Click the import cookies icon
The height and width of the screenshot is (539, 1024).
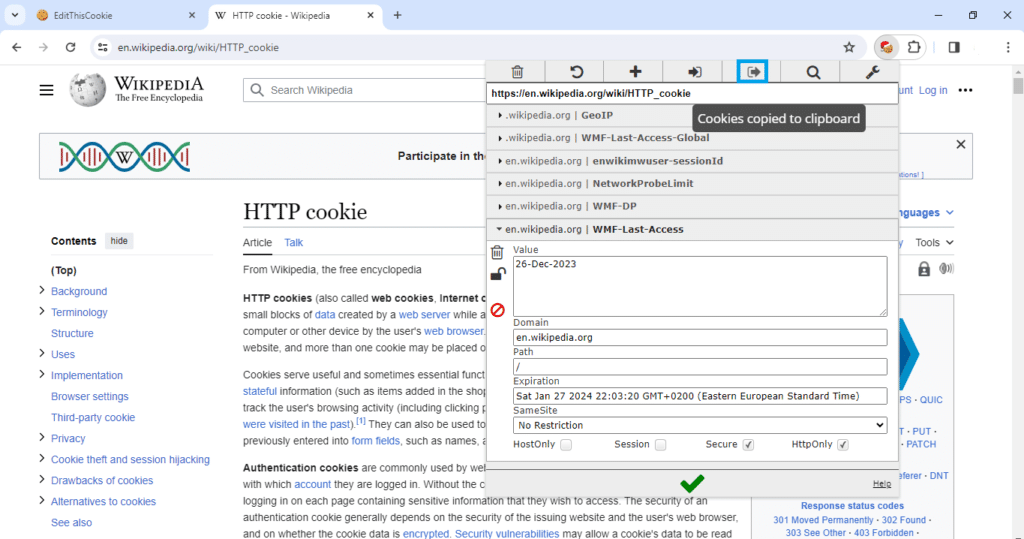(694, 72)
